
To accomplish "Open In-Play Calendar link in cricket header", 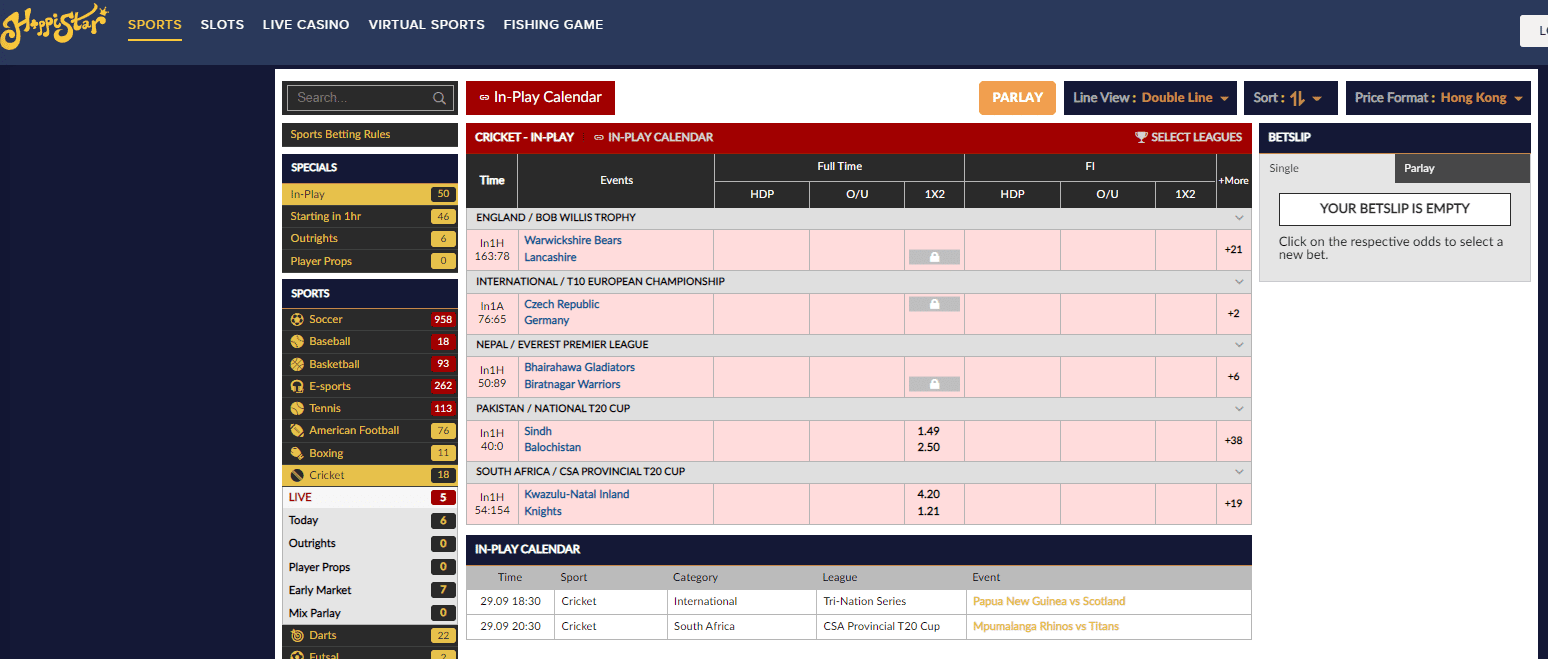I will tap(653, 137).
